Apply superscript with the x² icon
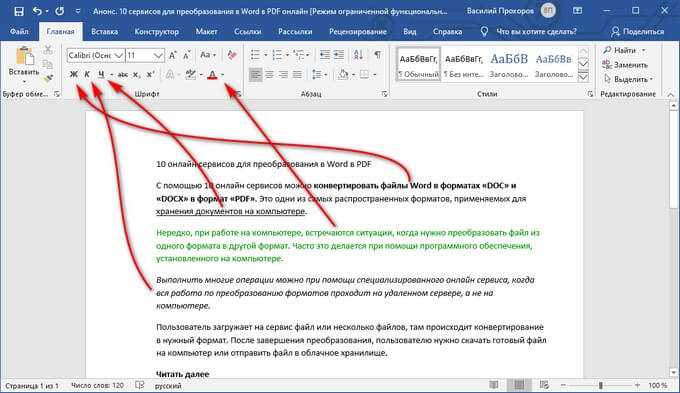This screenshot has width=680, height=393. (x=150, y=75)
